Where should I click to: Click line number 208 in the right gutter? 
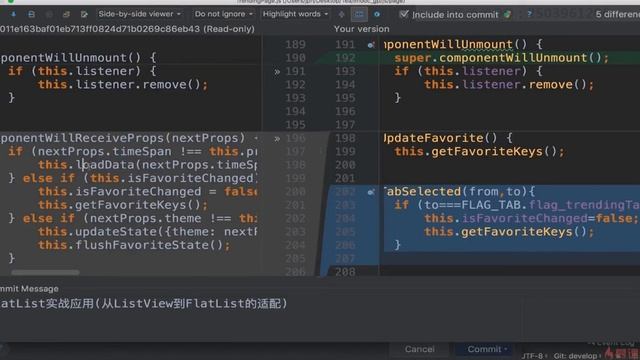345,272
